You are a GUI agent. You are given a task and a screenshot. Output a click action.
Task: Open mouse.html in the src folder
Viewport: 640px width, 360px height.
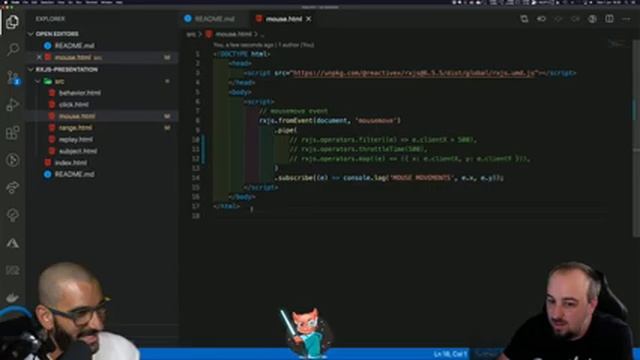(77, 116)
